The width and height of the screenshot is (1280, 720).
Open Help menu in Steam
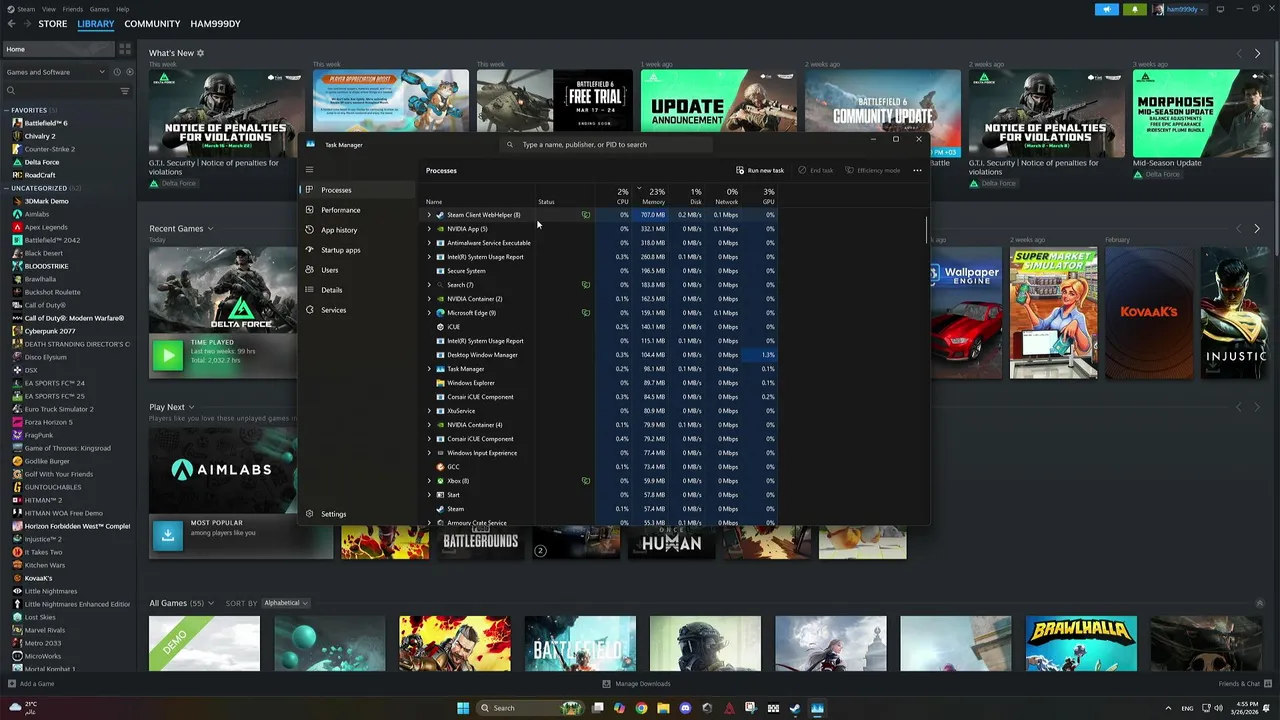pos(122,9)
